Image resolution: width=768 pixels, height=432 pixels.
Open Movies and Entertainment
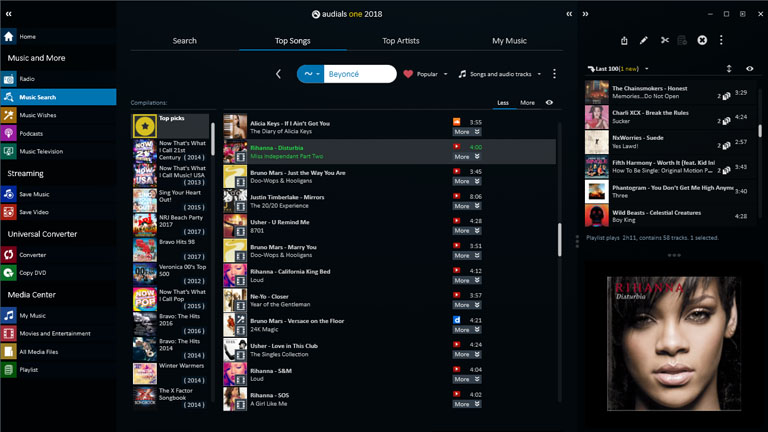click(58, 334)
